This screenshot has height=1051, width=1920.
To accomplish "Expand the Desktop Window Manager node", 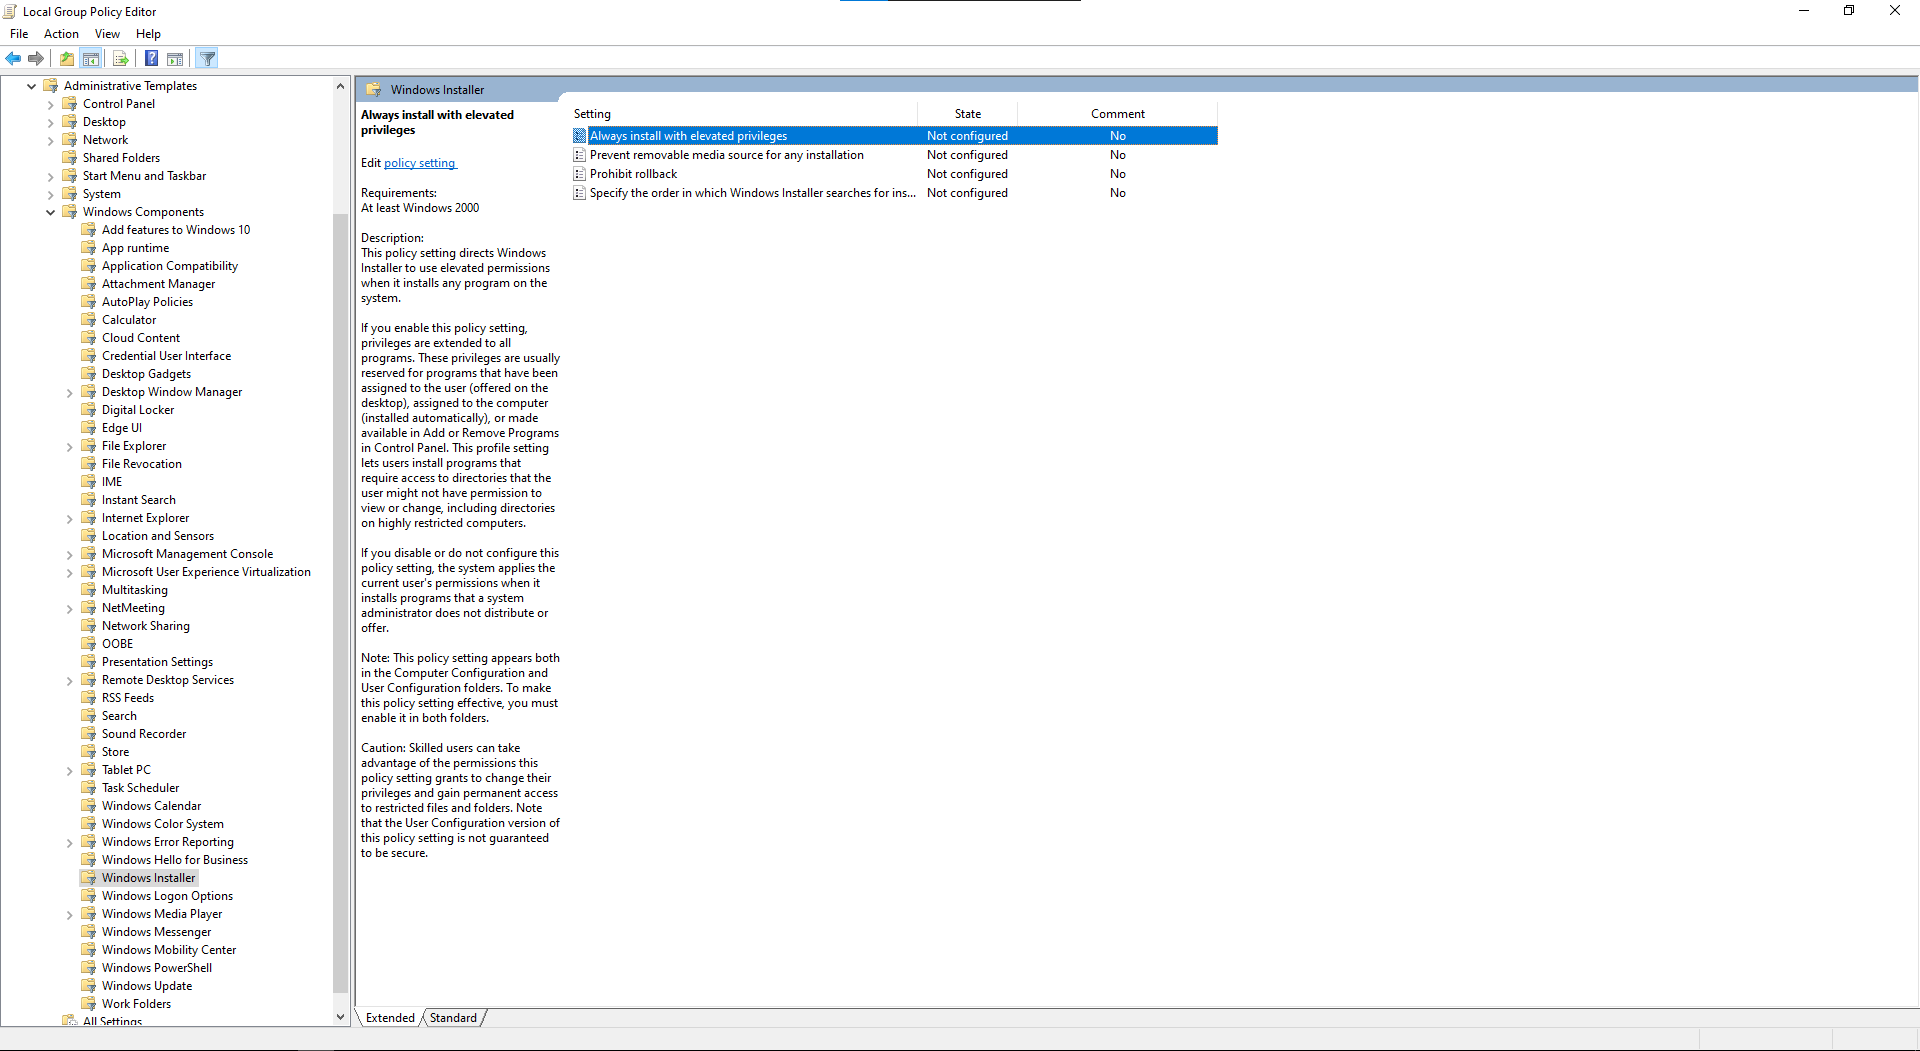I will pos(70,392).
